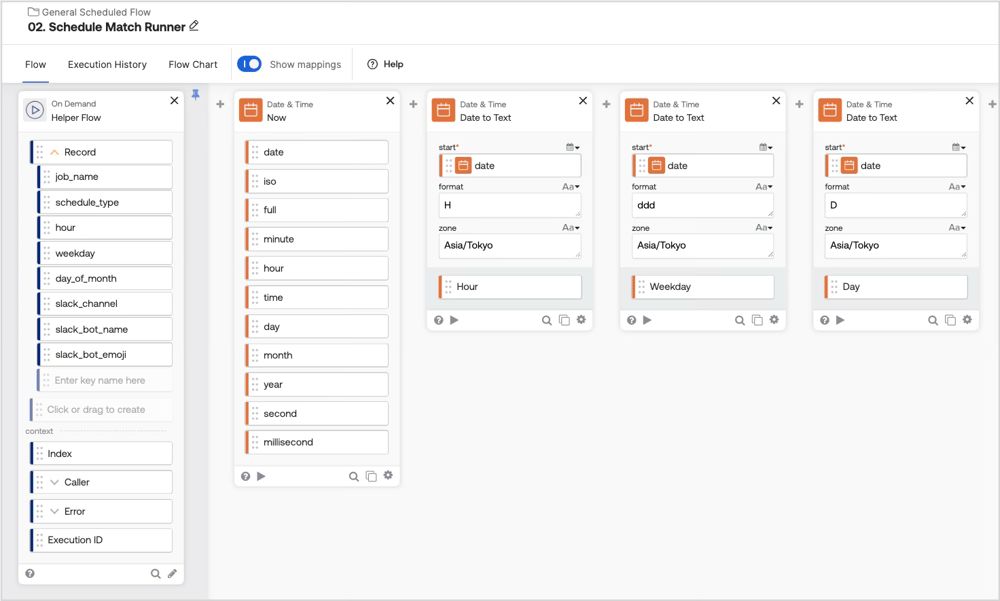Click the help question icon on Weekday card

point(632,320)
